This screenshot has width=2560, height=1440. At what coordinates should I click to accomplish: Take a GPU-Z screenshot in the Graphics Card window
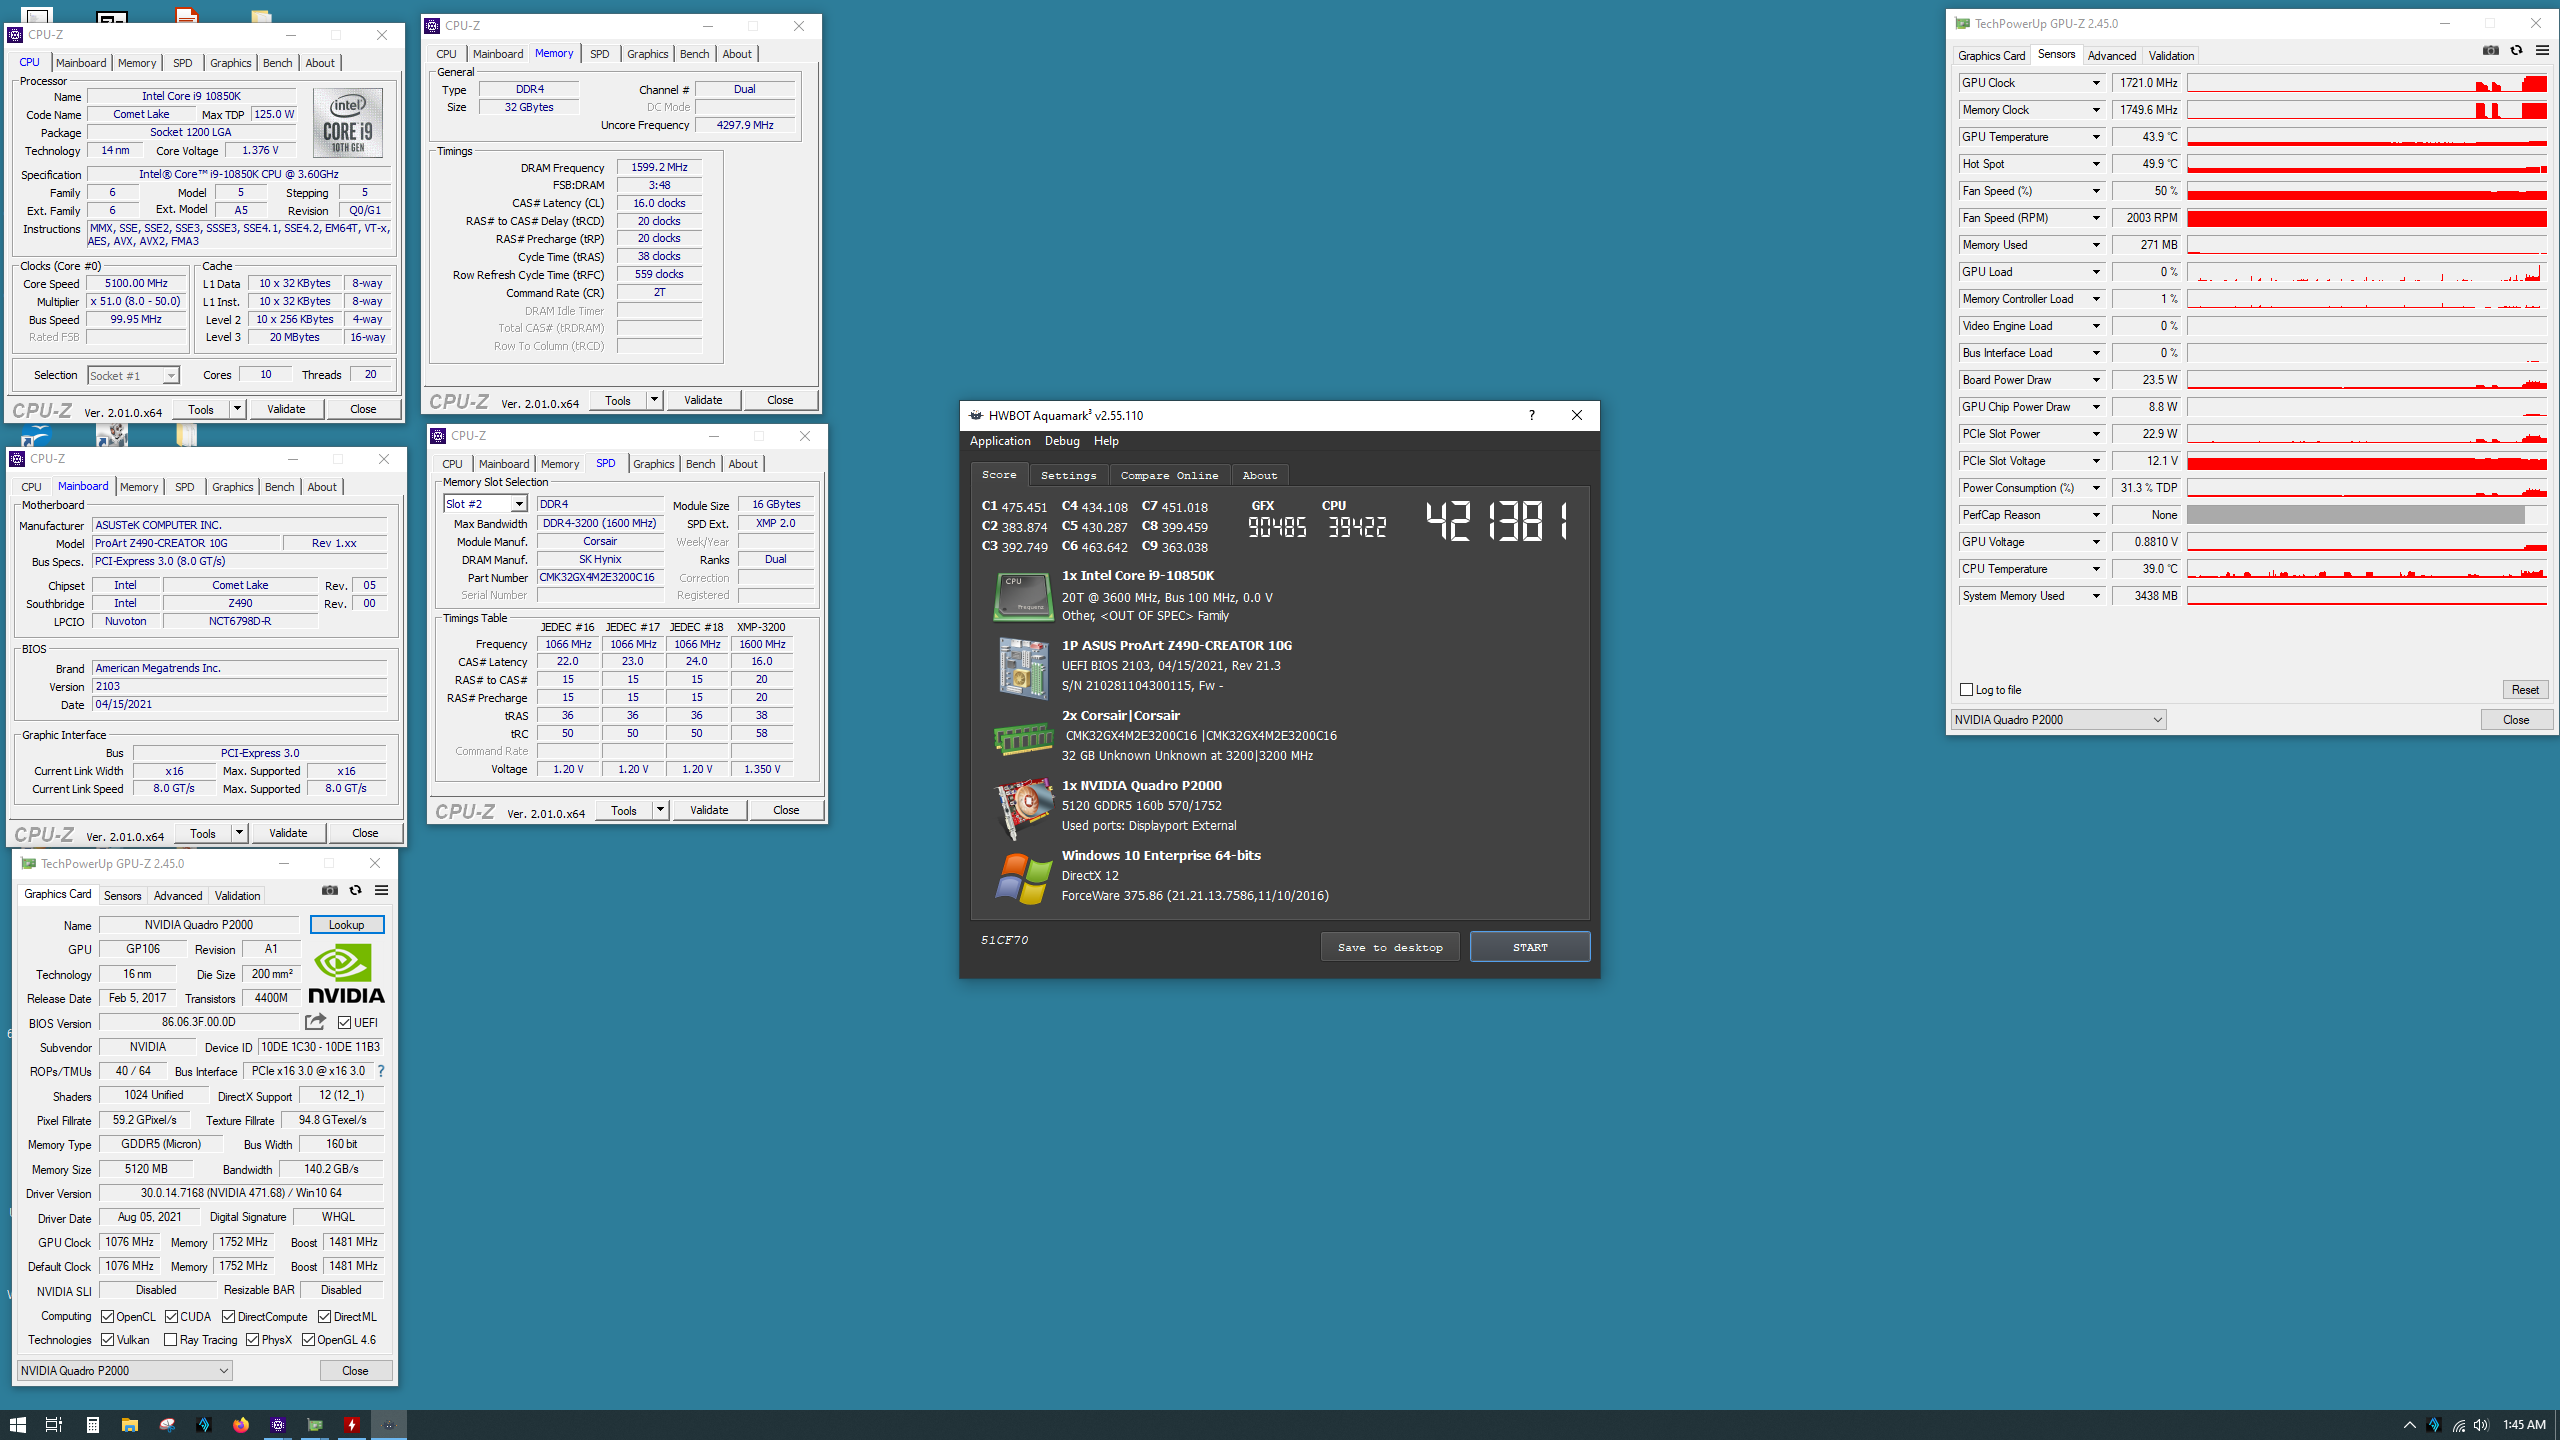[x=329, y=890]
